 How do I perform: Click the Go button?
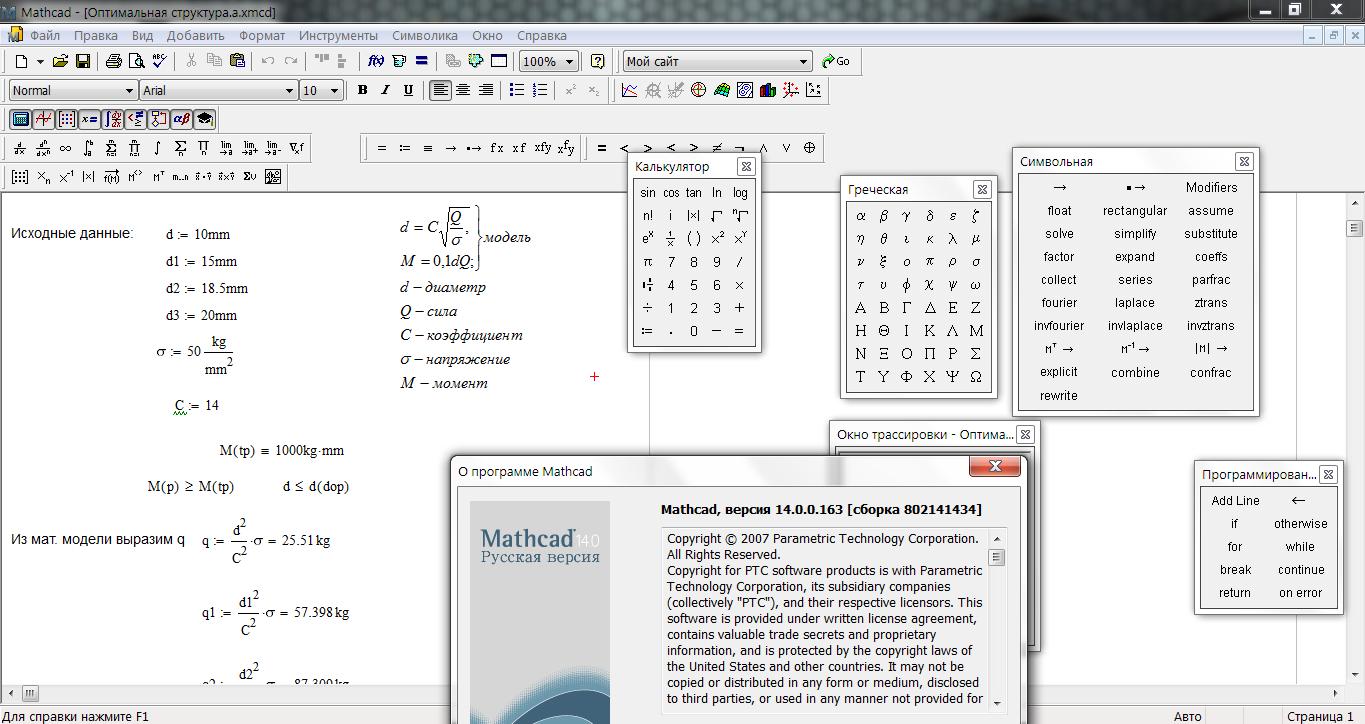pyautogui.click(x=836, y=61)
